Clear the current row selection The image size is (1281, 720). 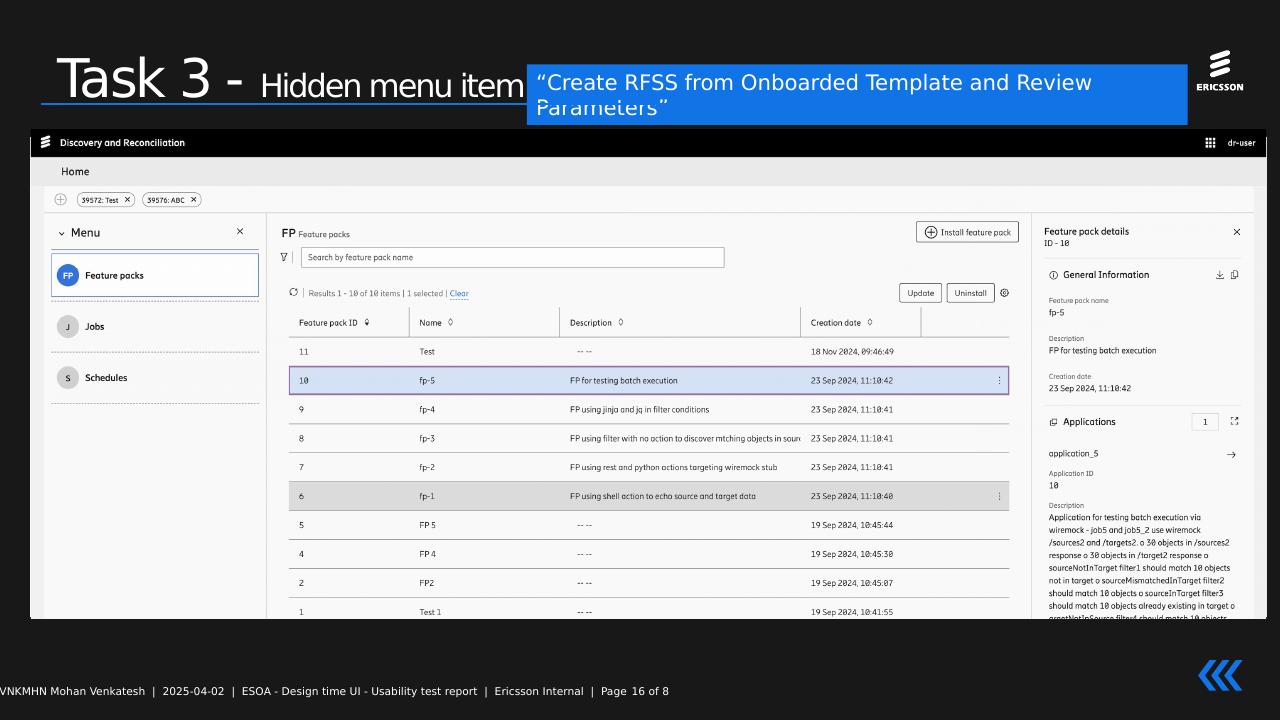[x=459, y=294]
